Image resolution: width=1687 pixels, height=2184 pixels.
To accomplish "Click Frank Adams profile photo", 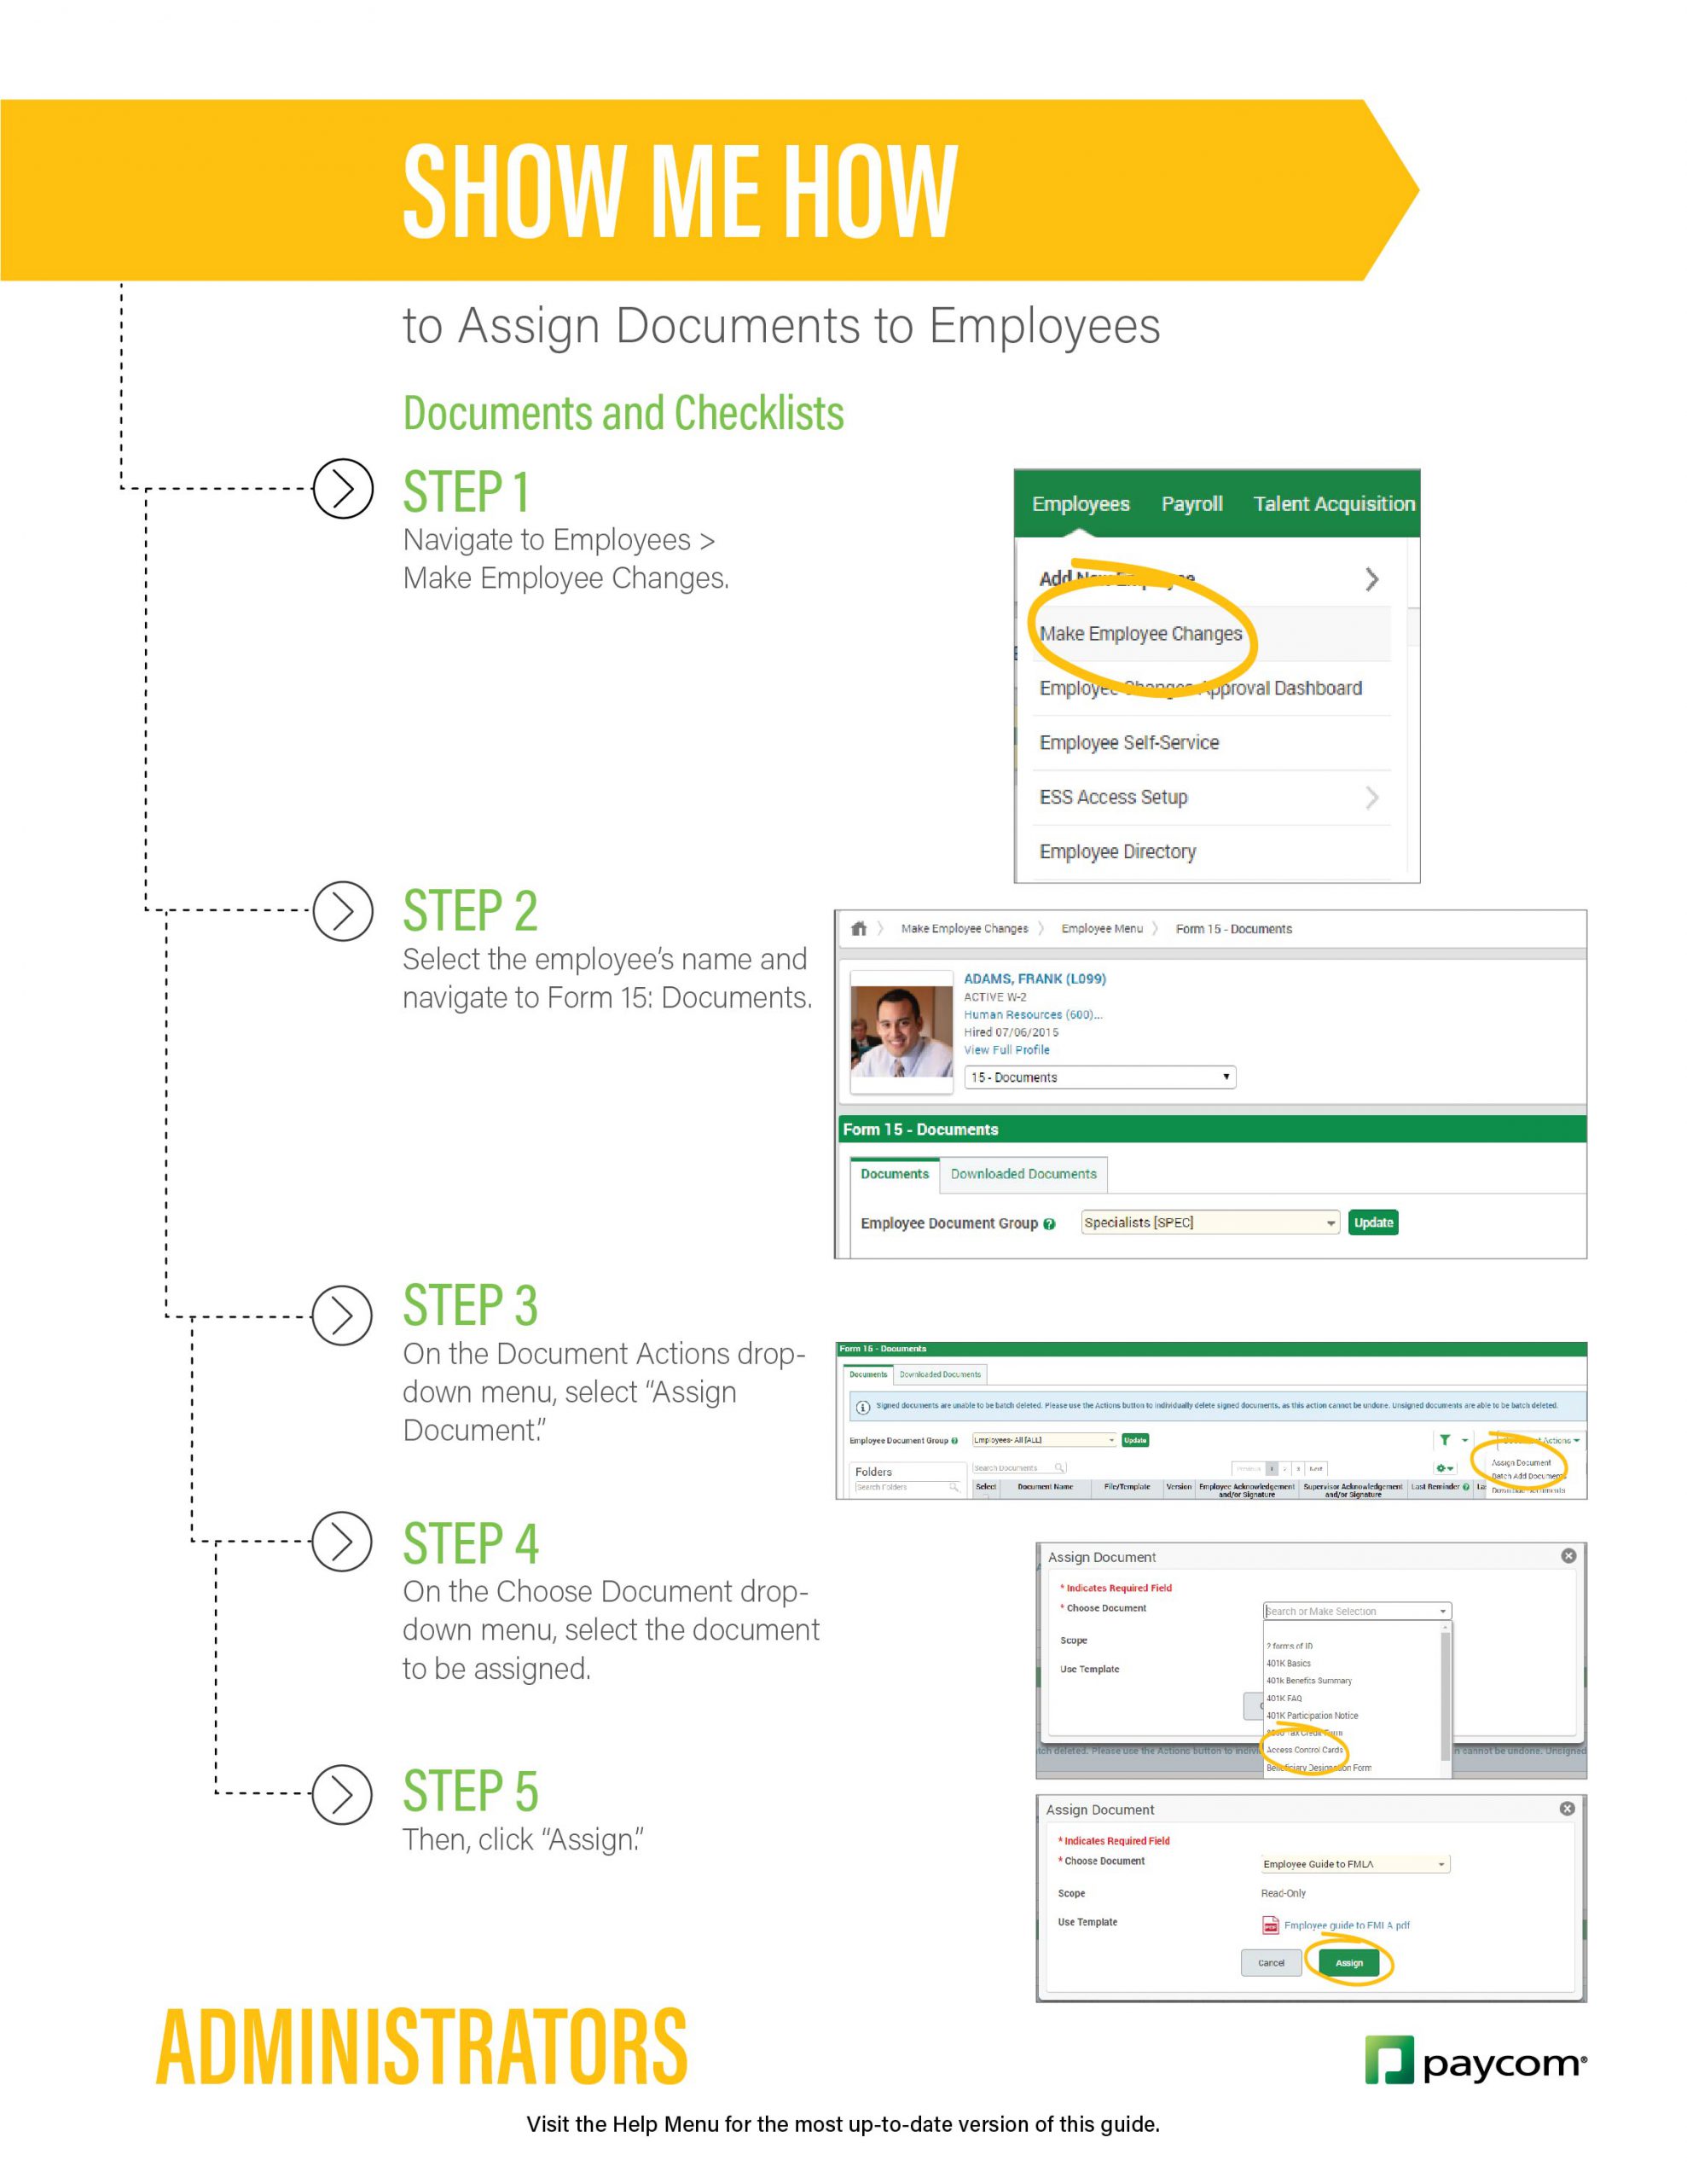I will 901,1031.
